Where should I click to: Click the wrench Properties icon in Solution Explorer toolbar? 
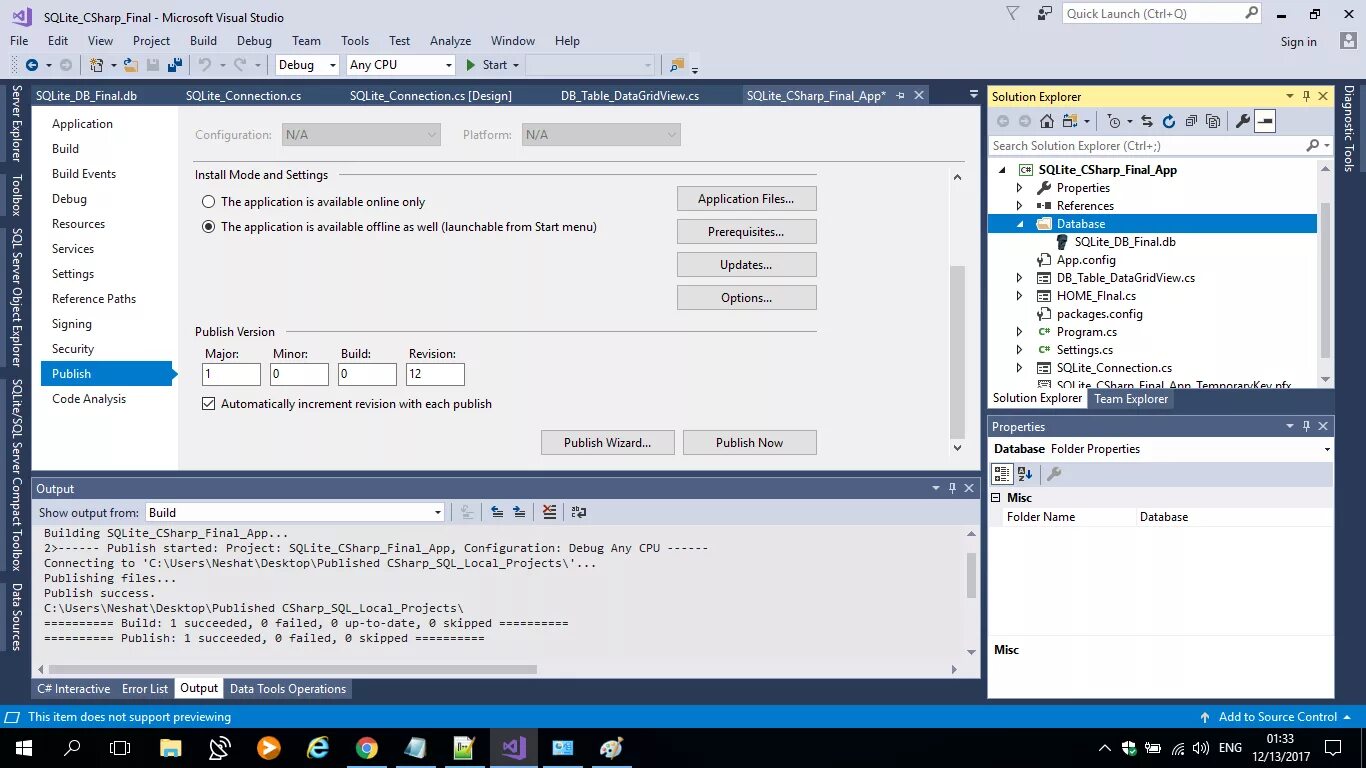[1243, 121]
